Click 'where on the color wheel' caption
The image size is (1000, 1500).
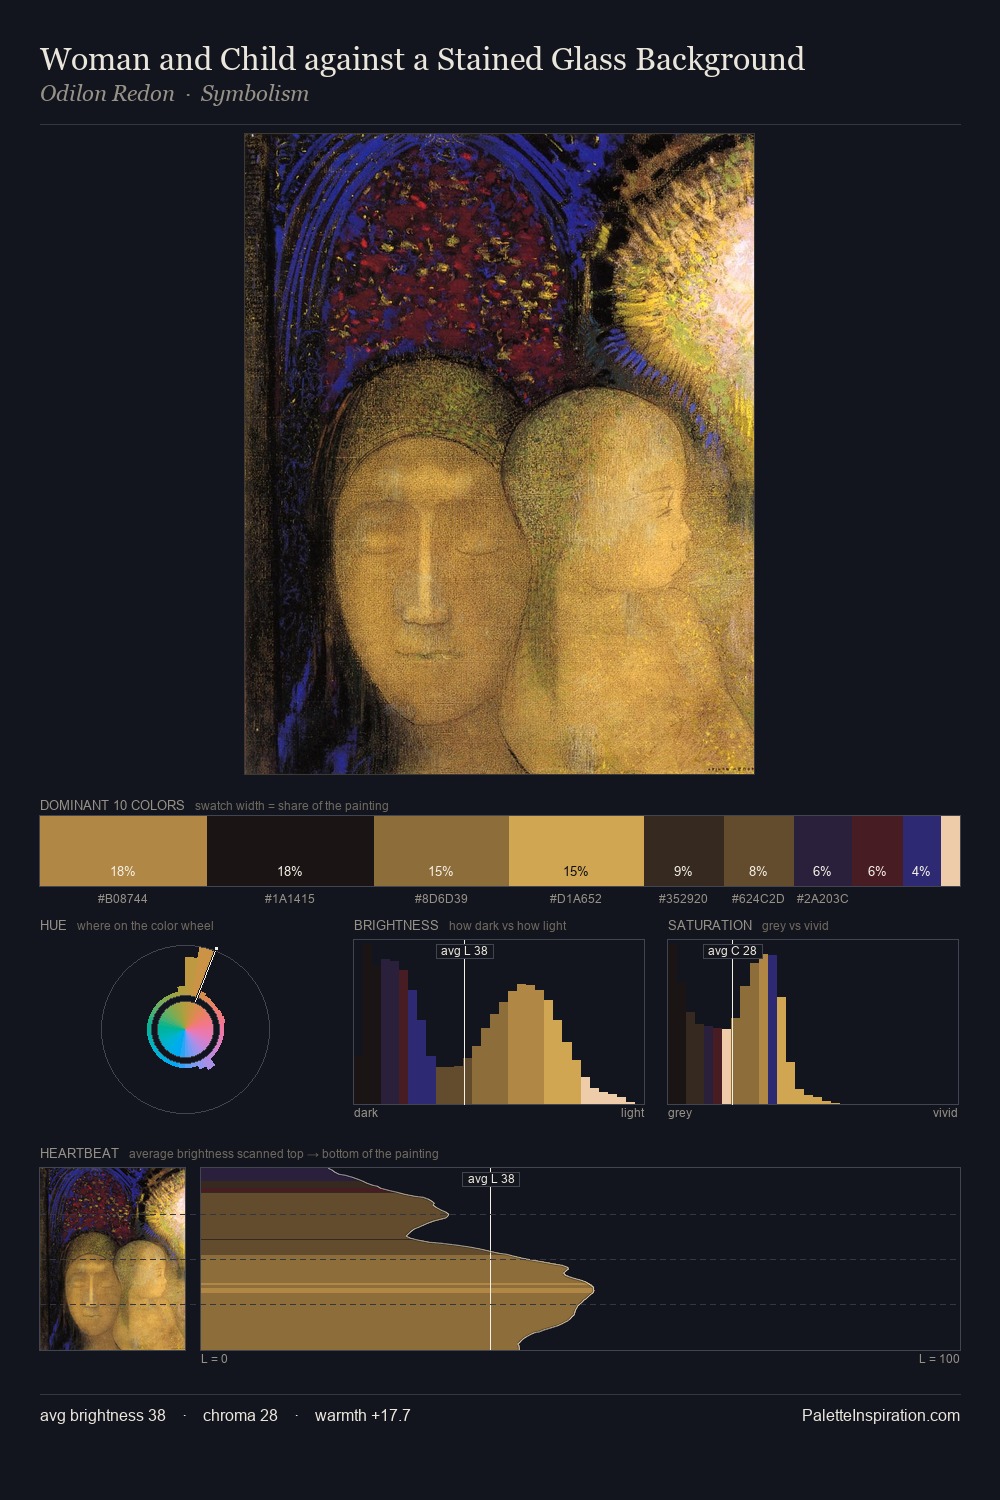coord(145,926)
